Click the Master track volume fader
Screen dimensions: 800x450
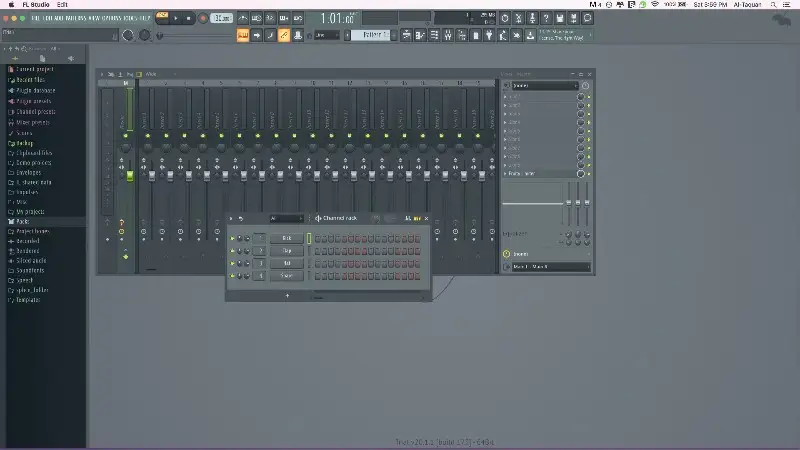click(129, 175)
